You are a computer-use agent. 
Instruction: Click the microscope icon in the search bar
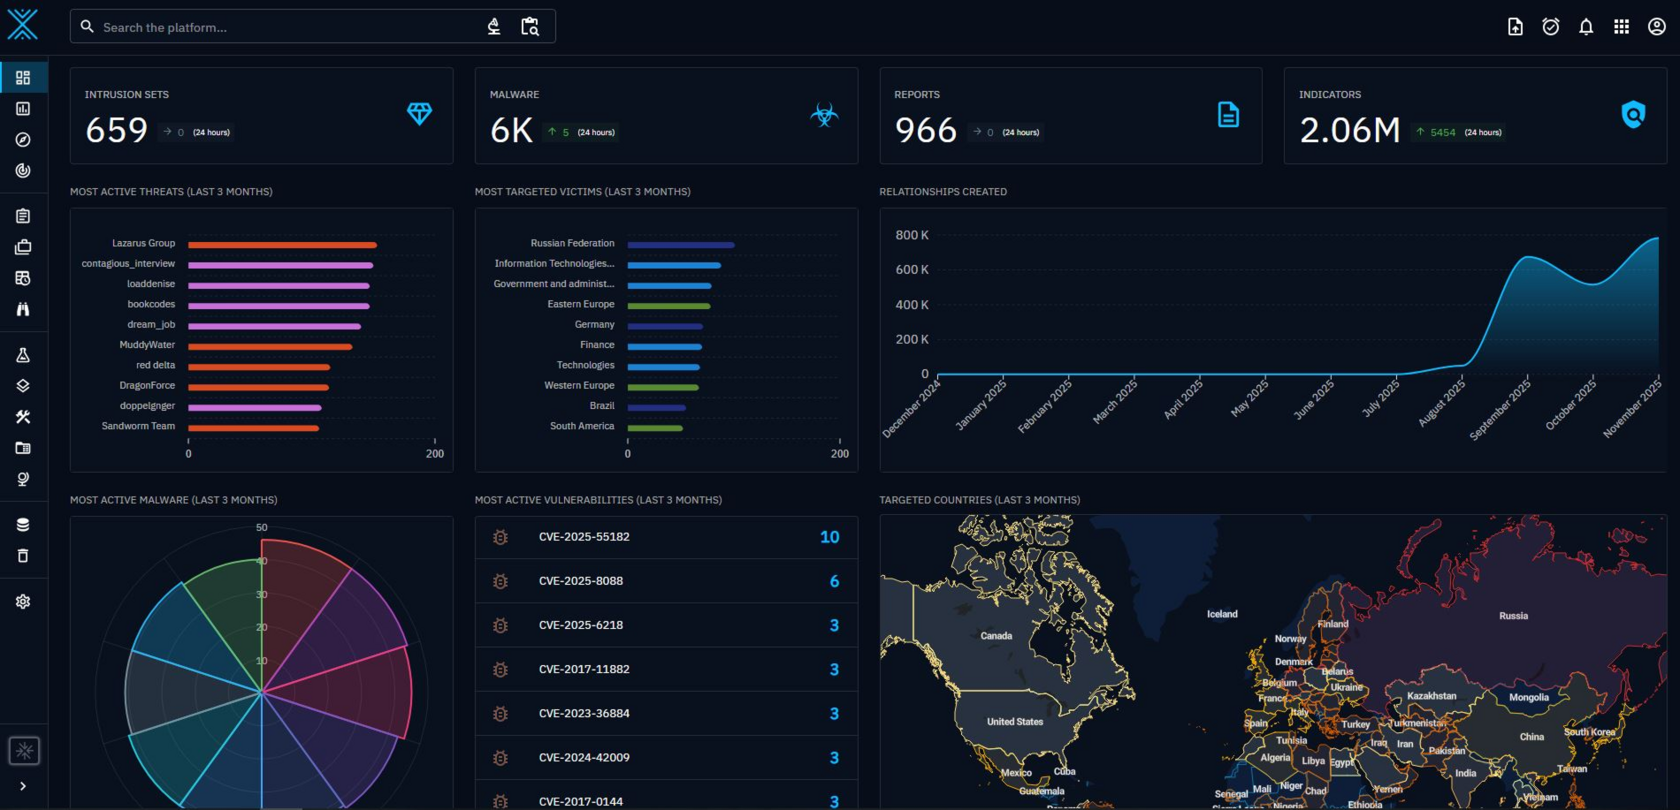[494, 27]
